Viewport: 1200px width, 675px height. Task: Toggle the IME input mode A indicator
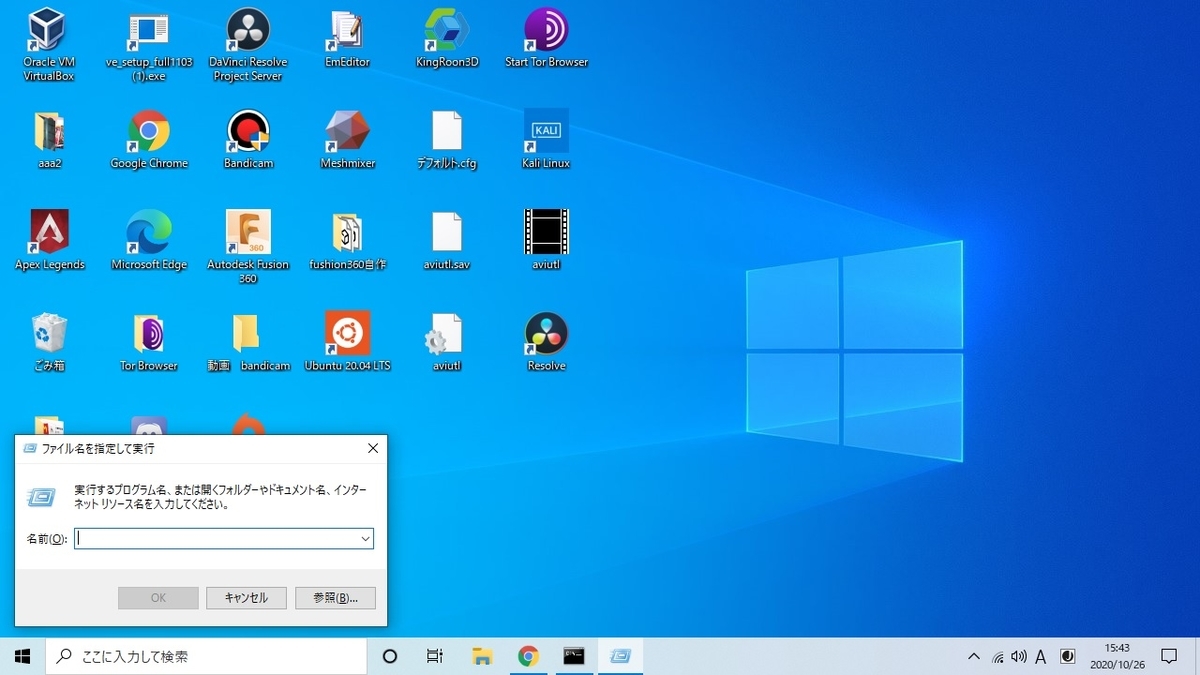(1041, 657)
